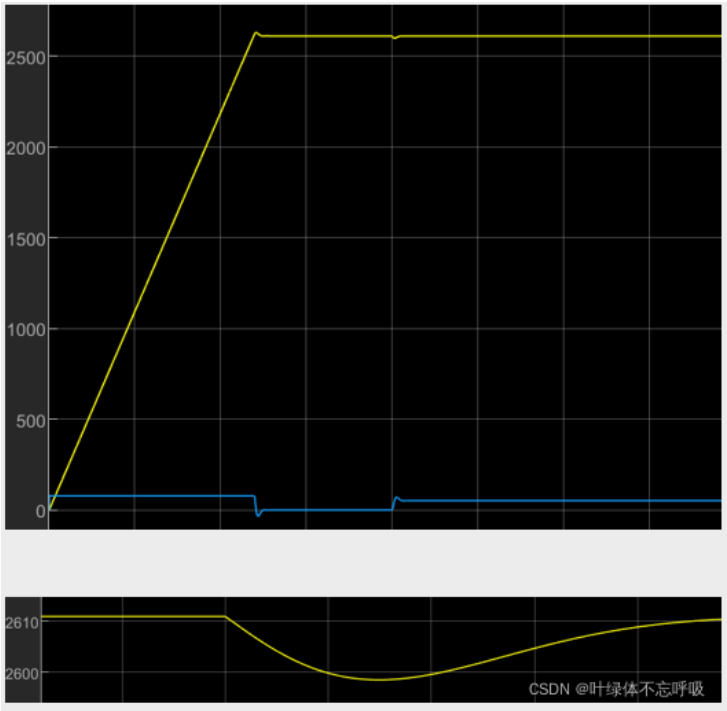Select the 500 y-axis tick label

coord(29,420)
